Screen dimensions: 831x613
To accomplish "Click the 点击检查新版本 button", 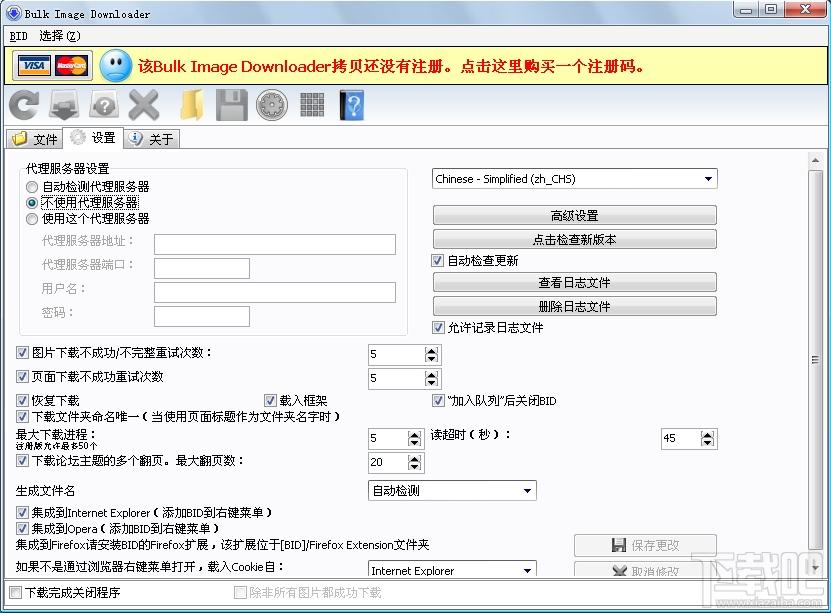I will pos(574,239).
